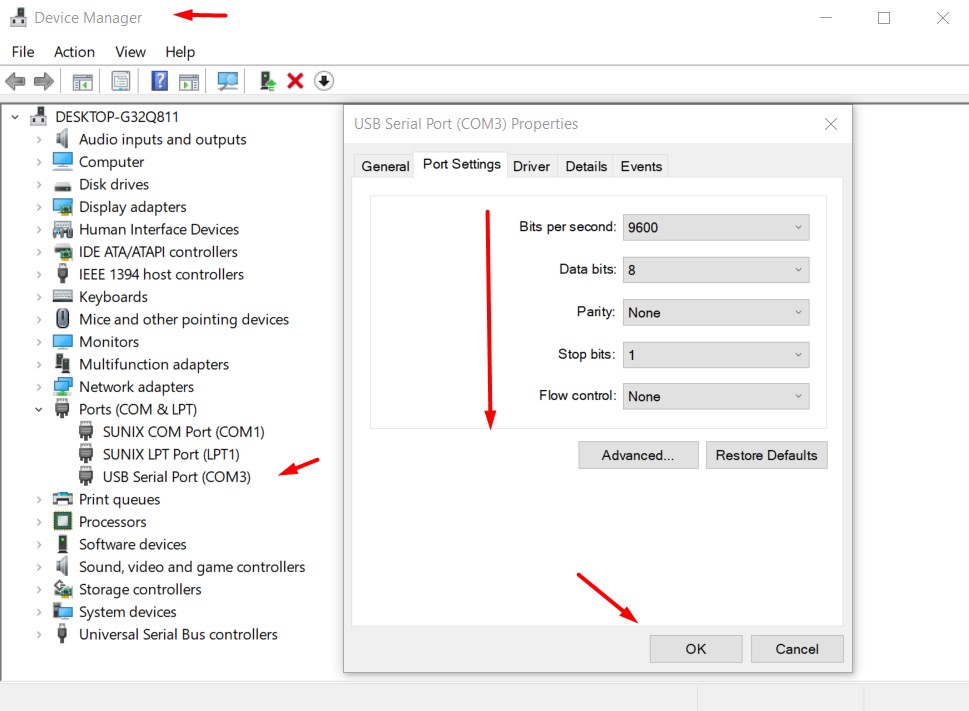Click the Keyboards icon
The height and width of the screenshot is (711, 969).
coord(62,296)
